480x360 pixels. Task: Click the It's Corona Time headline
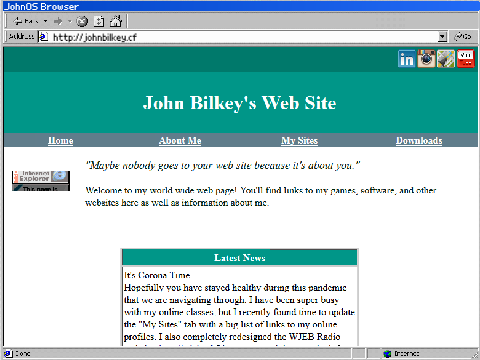click(x=157, y=275)
